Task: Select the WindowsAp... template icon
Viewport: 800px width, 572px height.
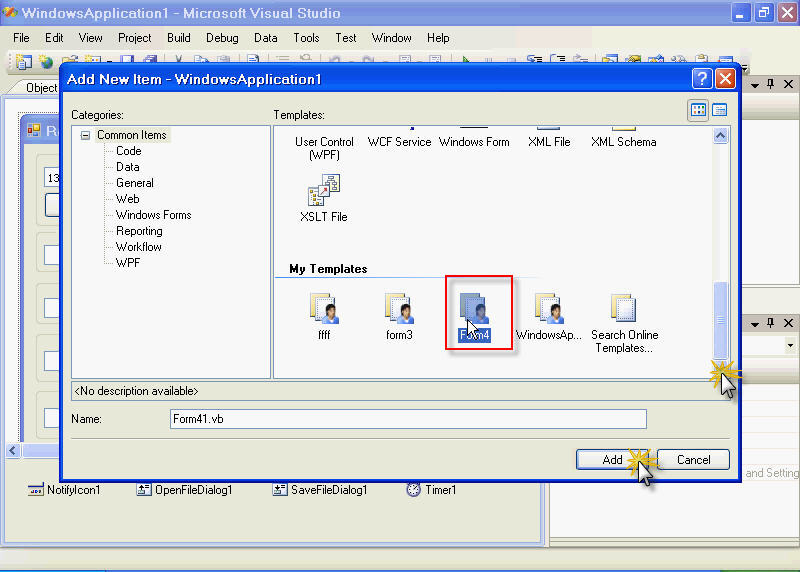Action: point(548,309)
